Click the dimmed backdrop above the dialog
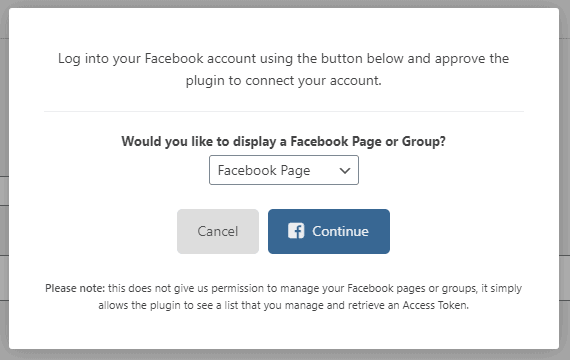The height and width of the screenshot is (360, 570). 284,4
